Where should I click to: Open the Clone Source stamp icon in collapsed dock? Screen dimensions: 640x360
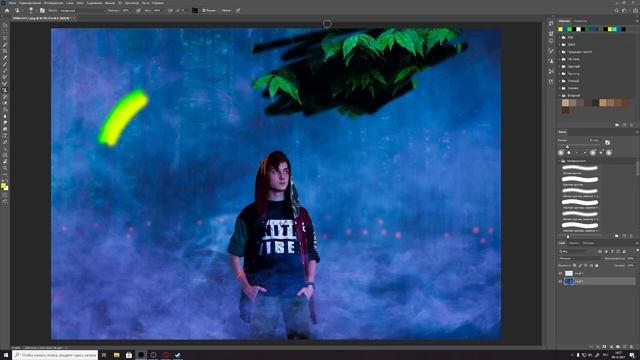(551, 60)
